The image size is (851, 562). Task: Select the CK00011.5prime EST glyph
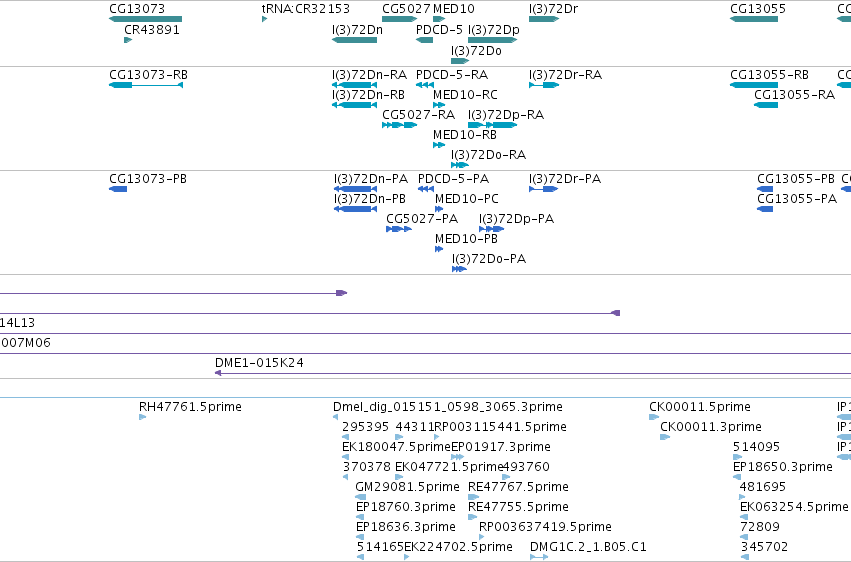(x=654, y=417)
